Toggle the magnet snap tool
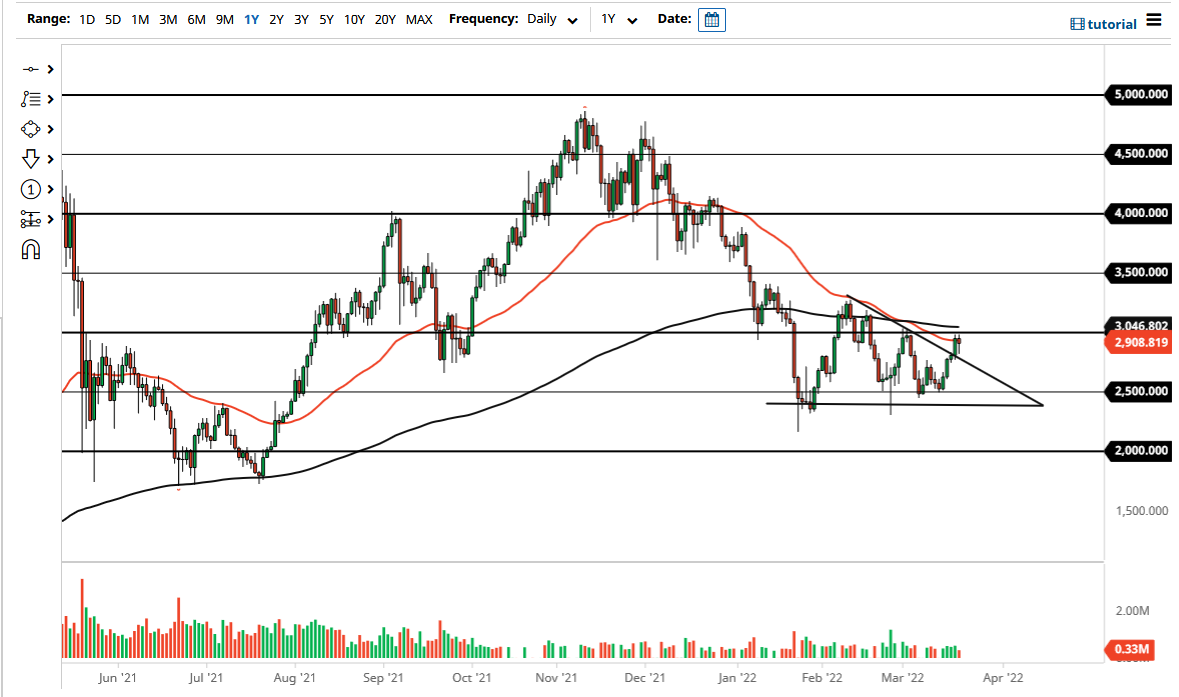 (x=31, y=250)
